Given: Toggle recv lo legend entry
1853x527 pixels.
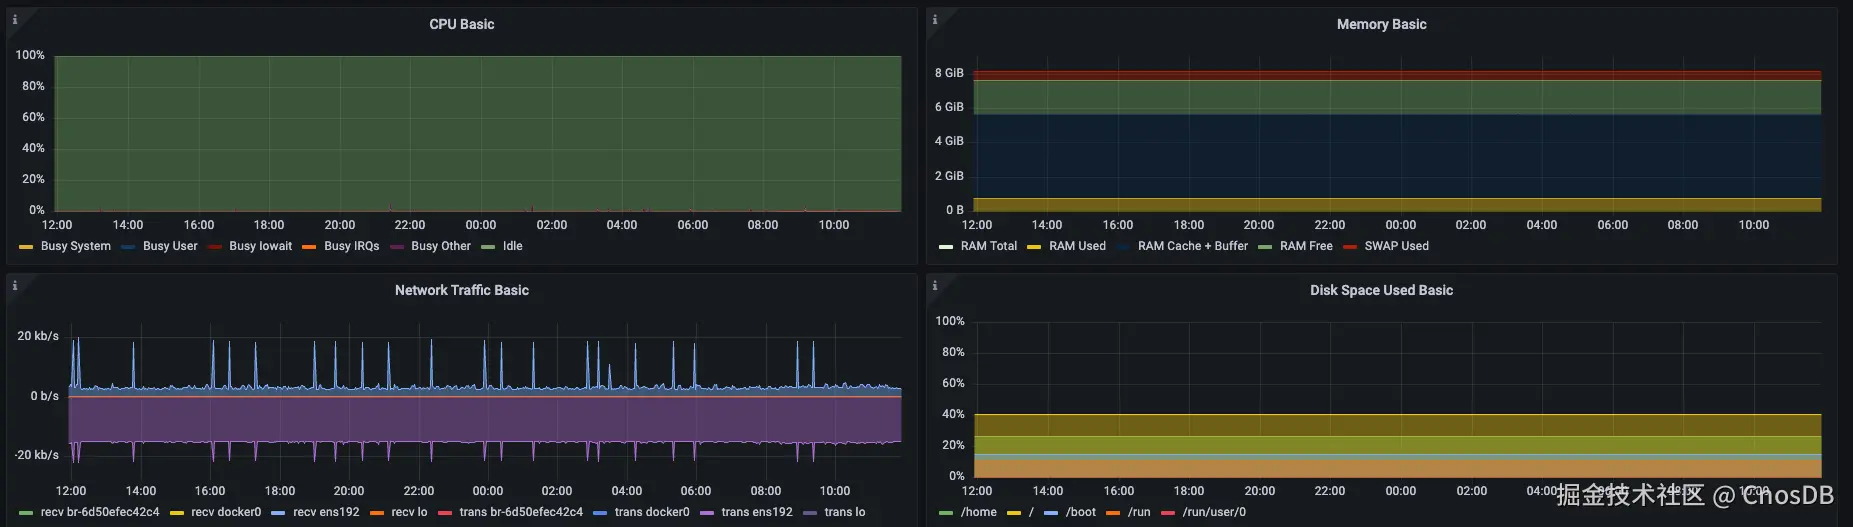Looking at the screenshot, I should tap(409, 512).
